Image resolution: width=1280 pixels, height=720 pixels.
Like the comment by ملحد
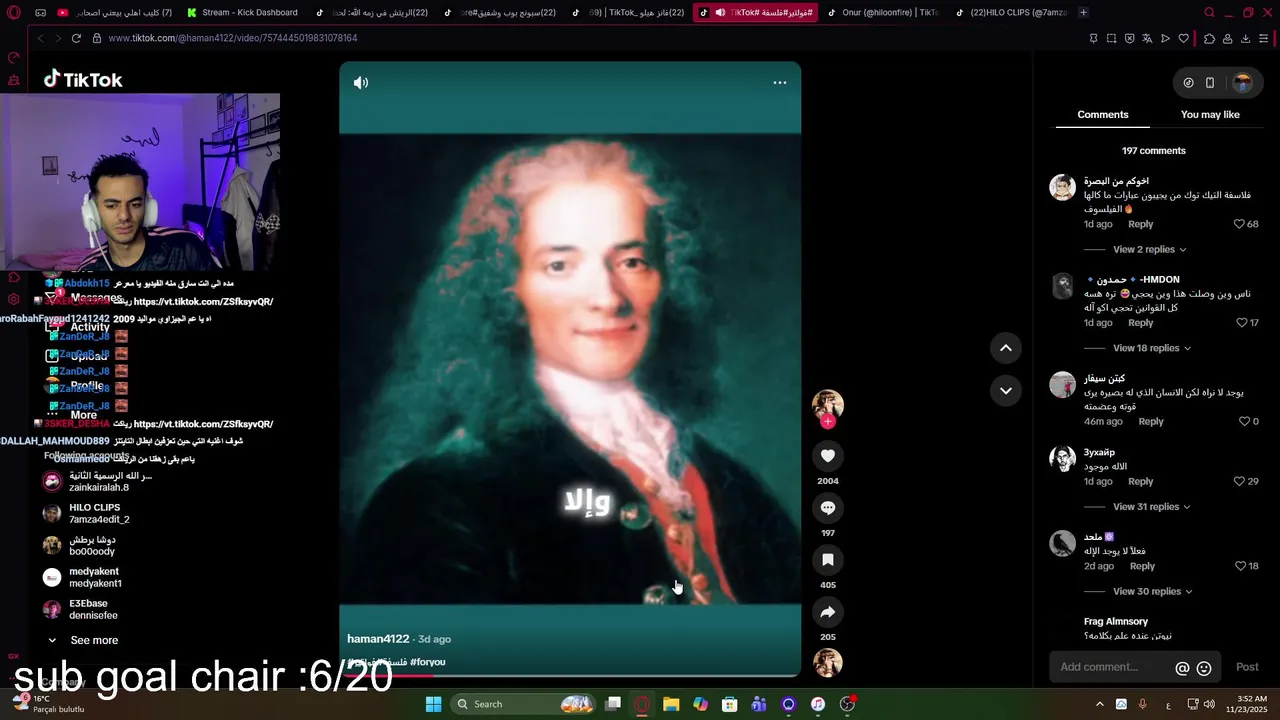pyautogui.click(x=1240, y=566)
